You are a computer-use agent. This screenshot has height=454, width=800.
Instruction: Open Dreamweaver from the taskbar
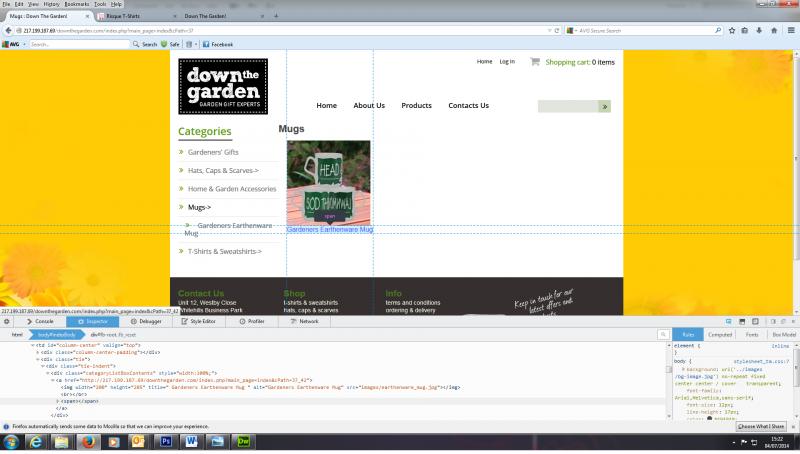(243, 442)
